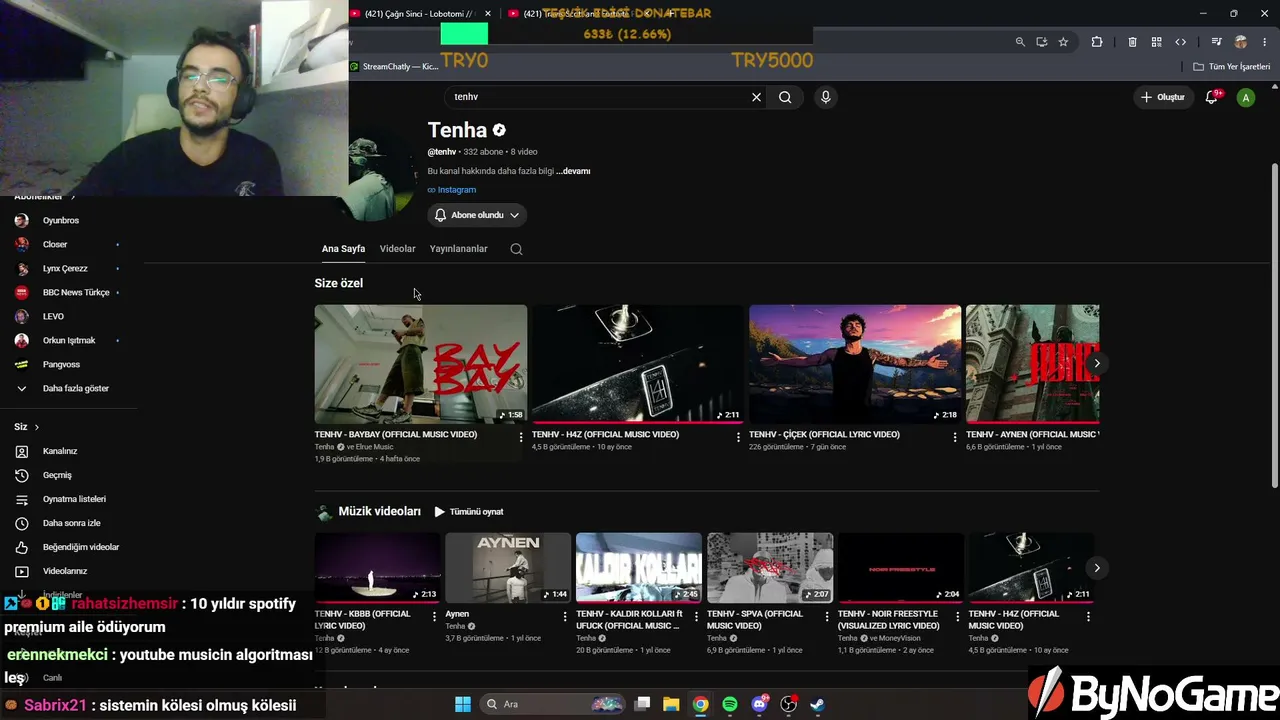This screenshot has height=720, width=1280.
Task: Open the Aynen video thumbnail
Action: (508, 567)
